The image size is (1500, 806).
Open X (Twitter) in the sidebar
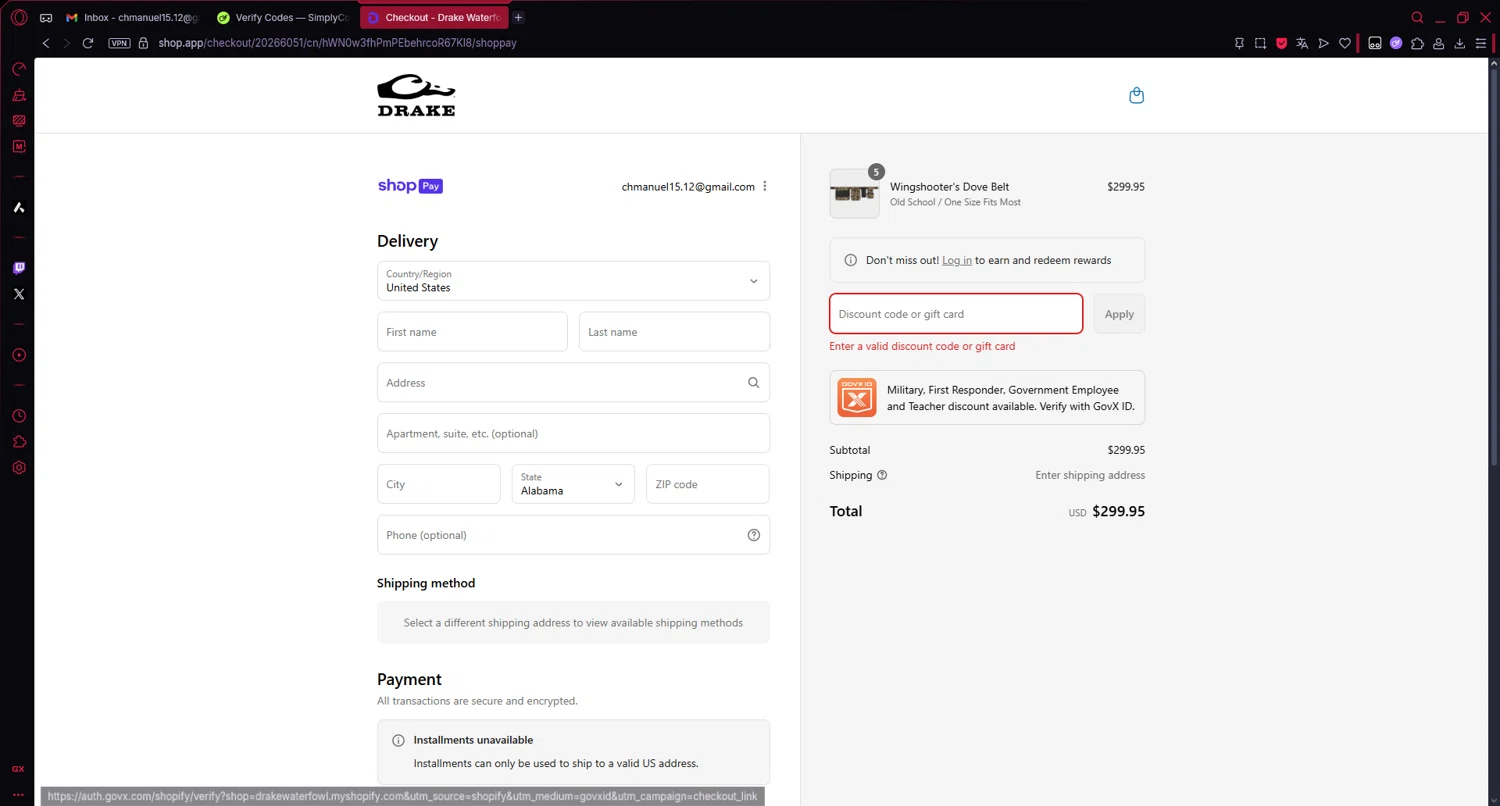pyautogui.click(x=18, y=294)
